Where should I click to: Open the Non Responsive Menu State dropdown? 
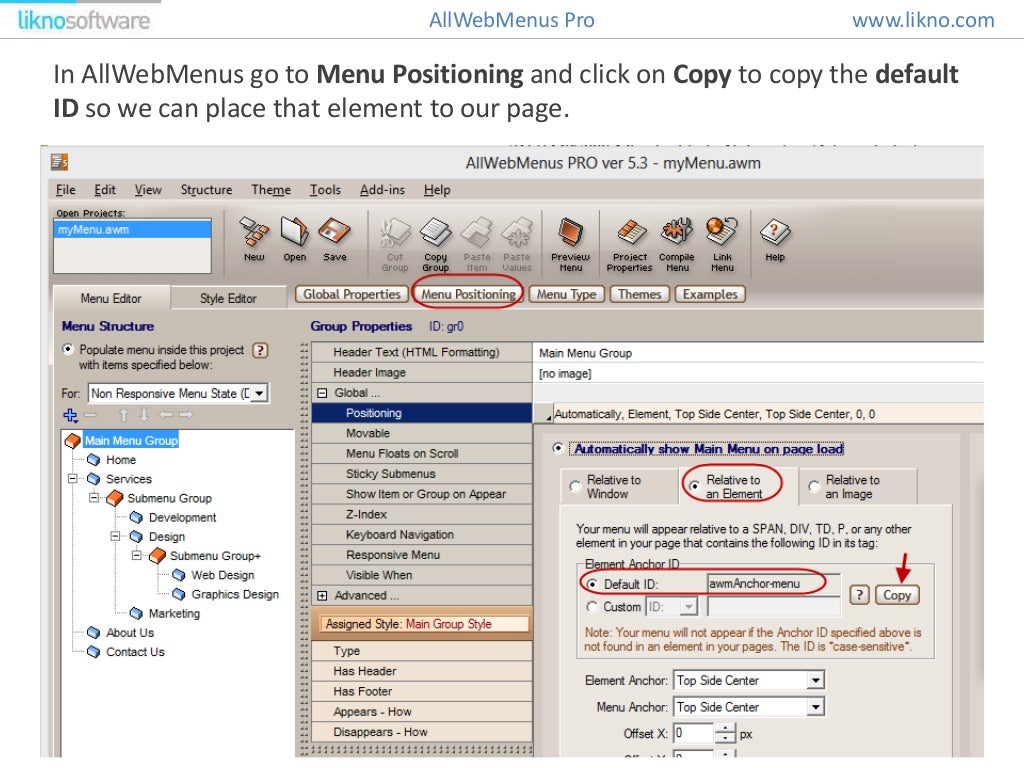[x=260, y=393]
